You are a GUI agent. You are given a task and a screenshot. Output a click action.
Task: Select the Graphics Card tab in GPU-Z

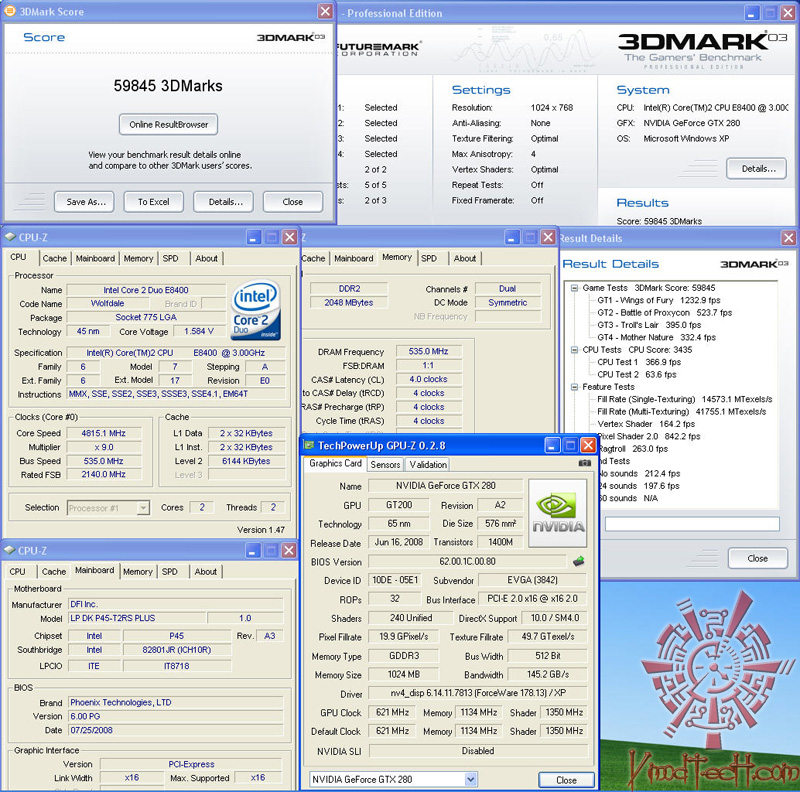335,463
